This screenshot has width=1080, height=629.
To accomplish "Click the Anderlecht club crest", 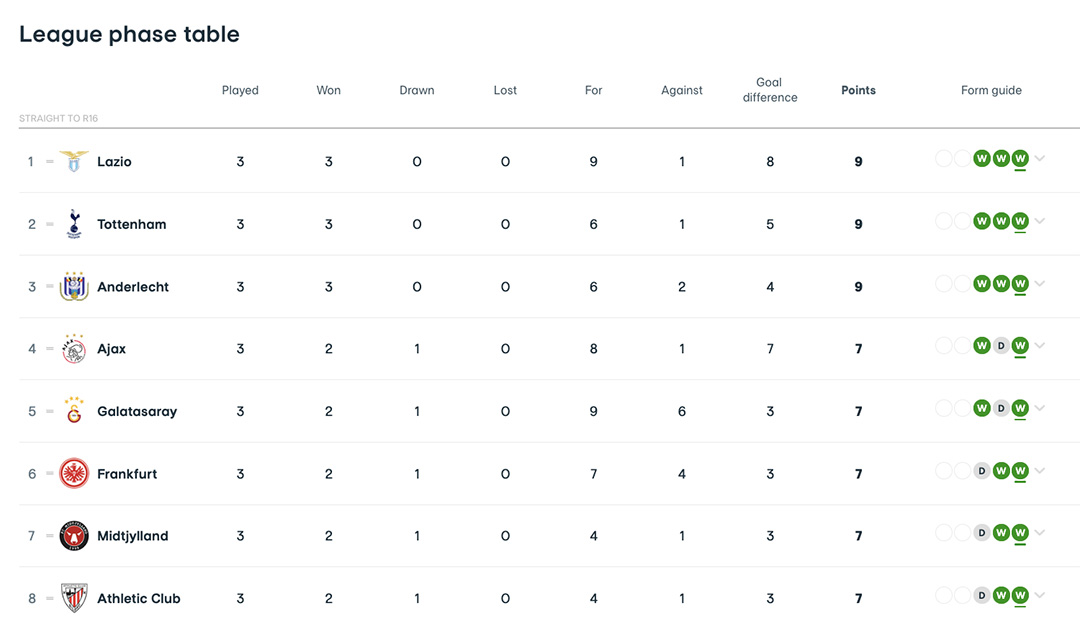I will coord(74,286).
